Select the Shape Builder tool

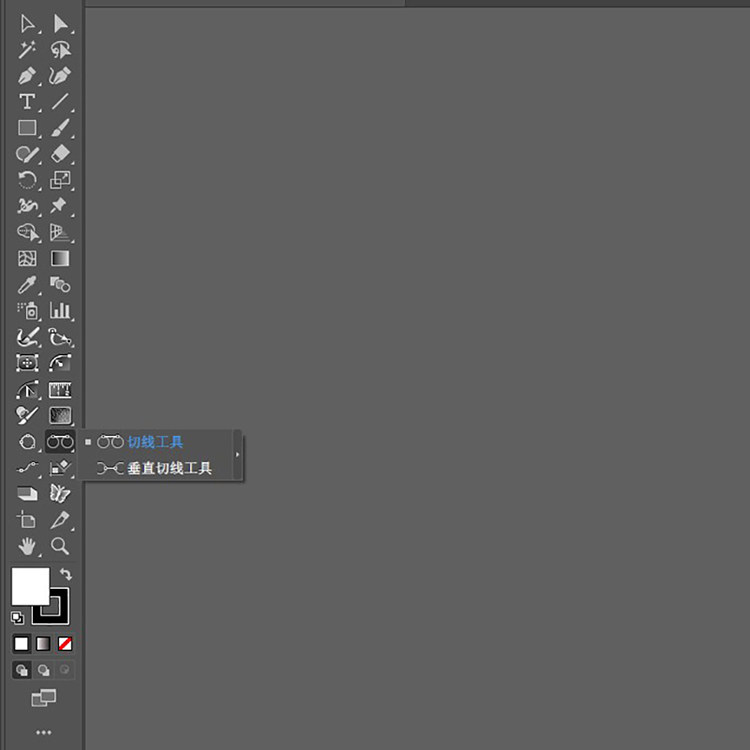click(x=28, y=232)
